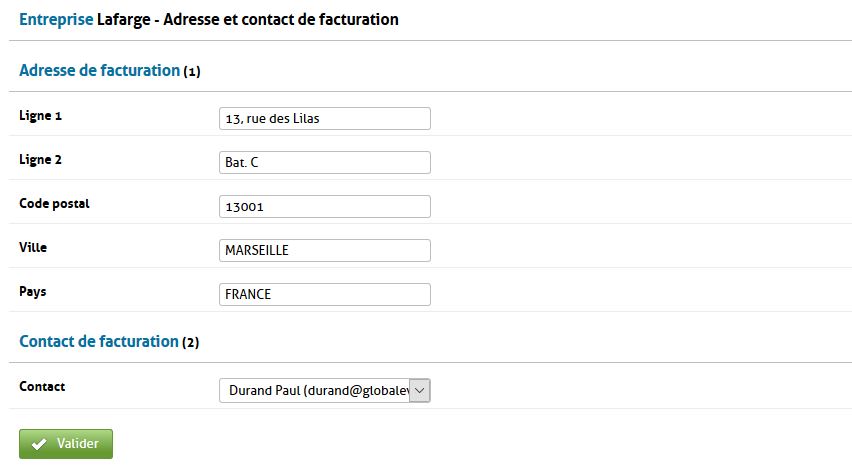Screen dimensions: 852x474
Task: Focus the Ligne 1 address field
Action: pyautogui.click(x=324, y=118)
